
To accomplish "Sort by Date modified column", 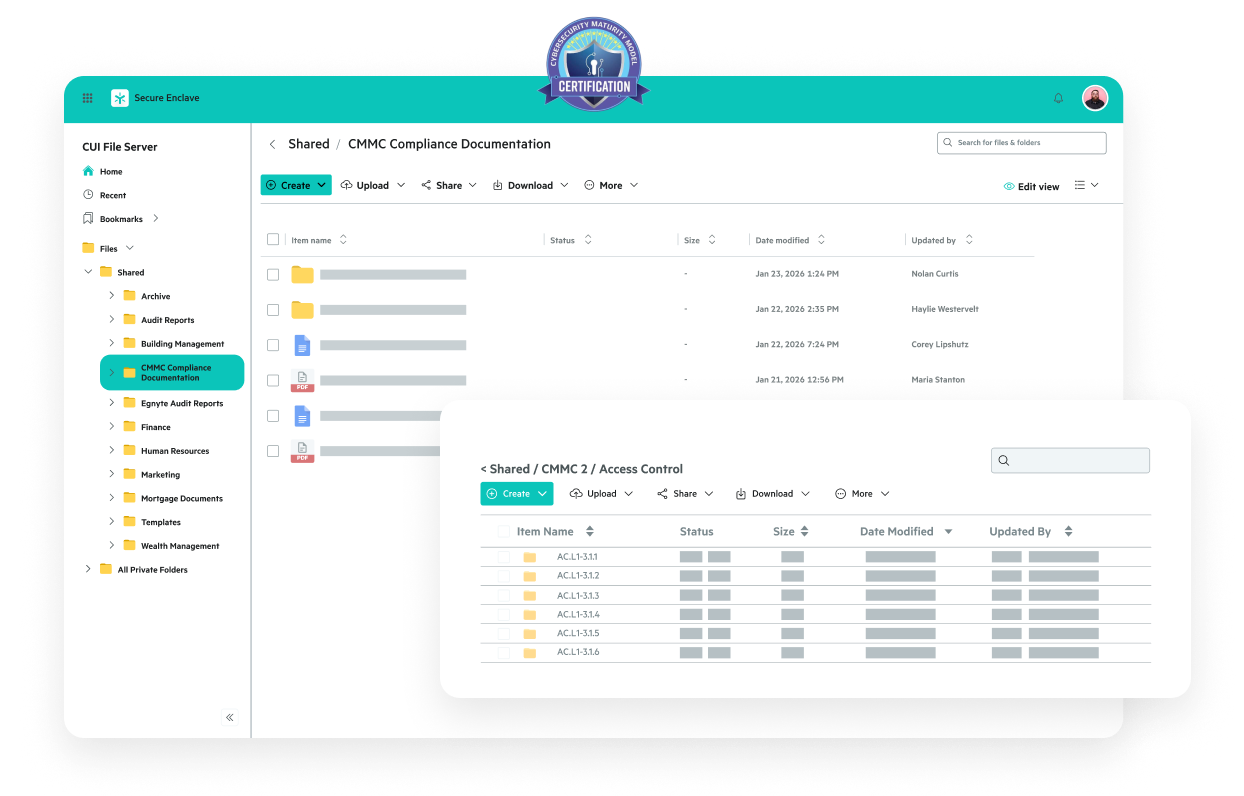I will pyautogui.click(x=790, y=240).
